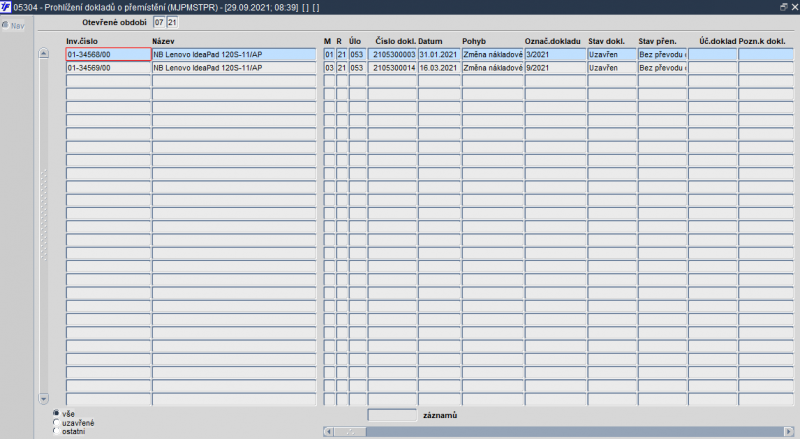
Task: Click name cell in row 01-34568/00
Action: tap(234, 55)
